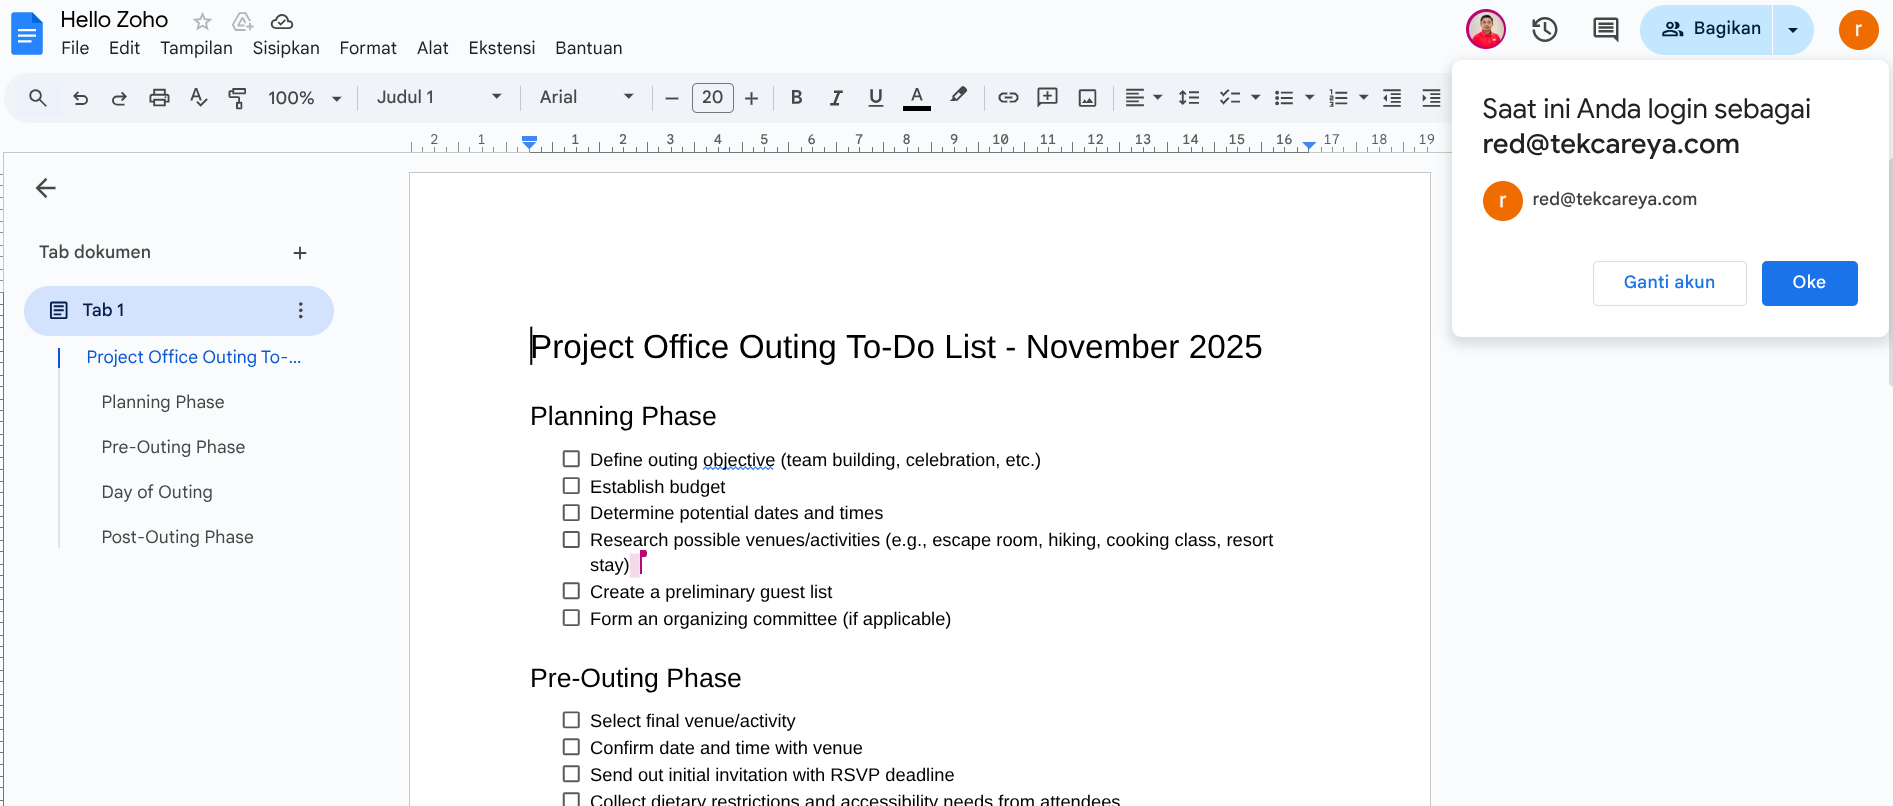Insert image from toolbar

[1087, 98]
